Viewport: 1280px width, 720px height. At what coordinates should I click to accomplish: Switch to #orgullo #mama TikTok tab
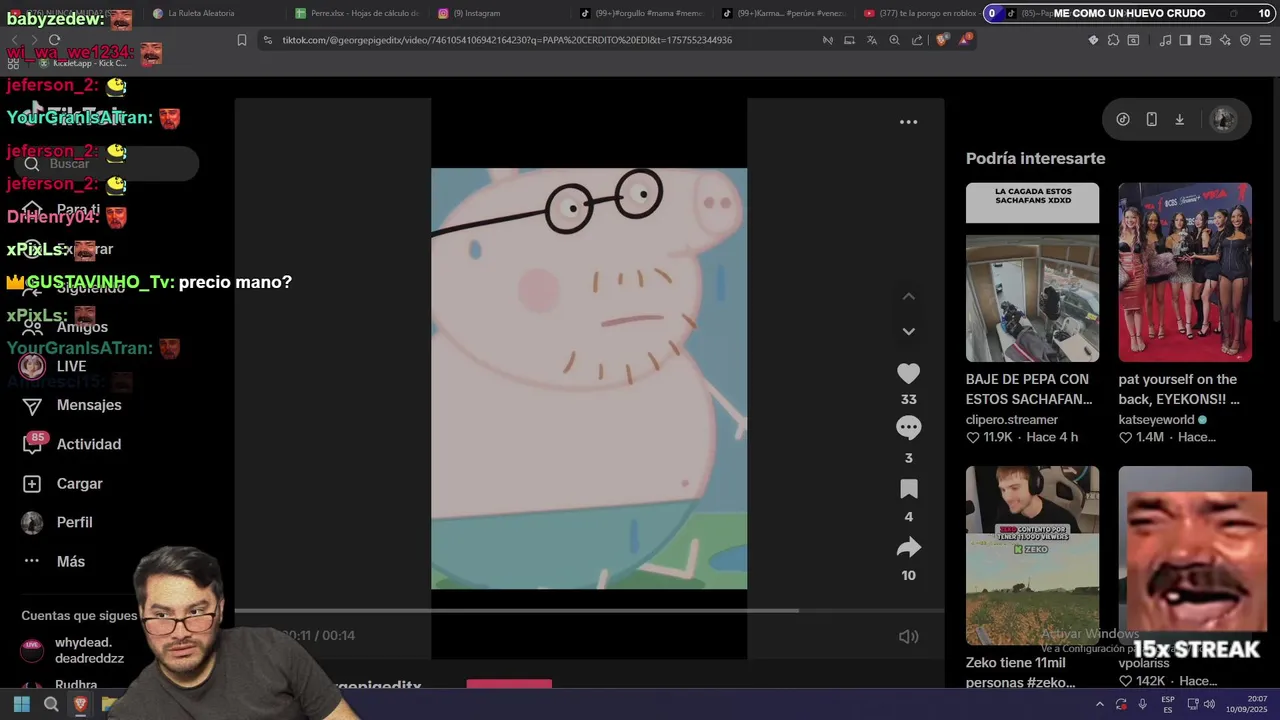coord(642,13)
